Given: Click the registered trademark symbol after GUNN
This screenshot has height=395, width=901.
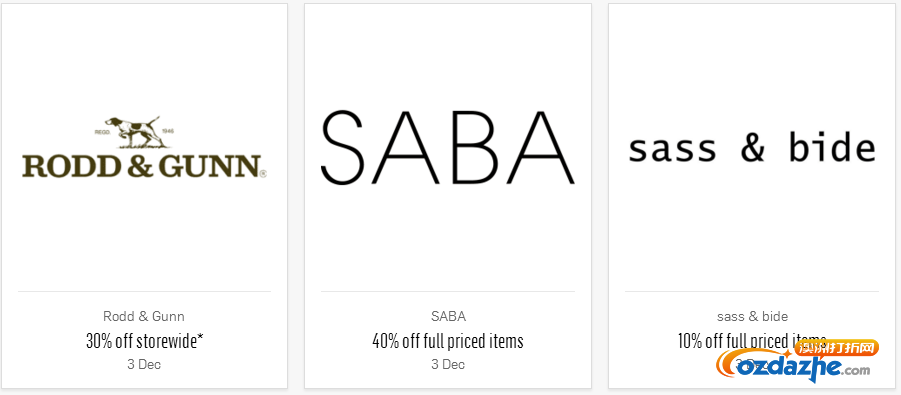Looking at the screenshot, I should tap(263, 172).
